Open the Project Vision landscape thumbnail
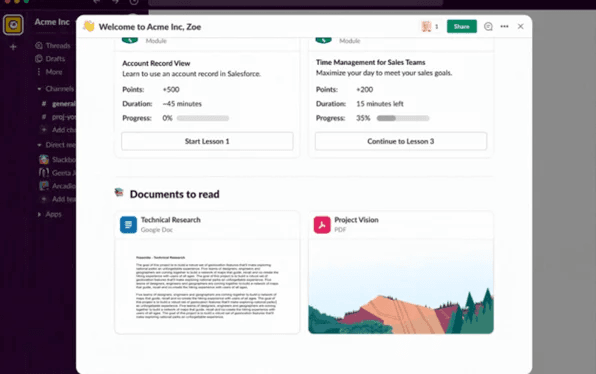The height and width of the screenshot is (374, 596). (401, 287)
